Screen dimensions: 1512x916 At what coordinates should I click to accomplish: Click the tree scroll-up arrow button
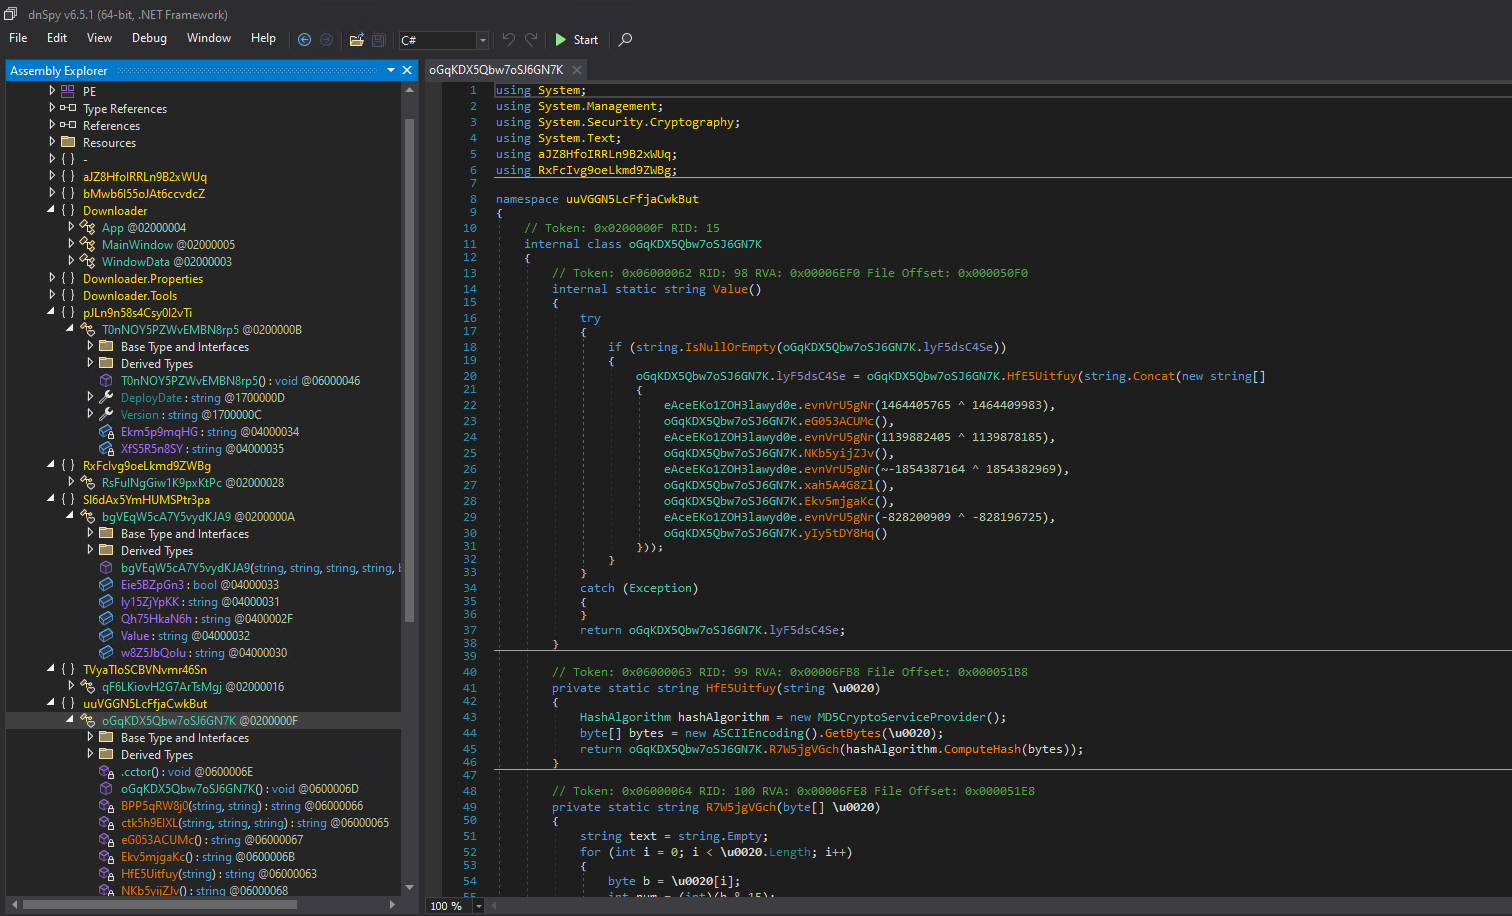click(x=409, y=90)
